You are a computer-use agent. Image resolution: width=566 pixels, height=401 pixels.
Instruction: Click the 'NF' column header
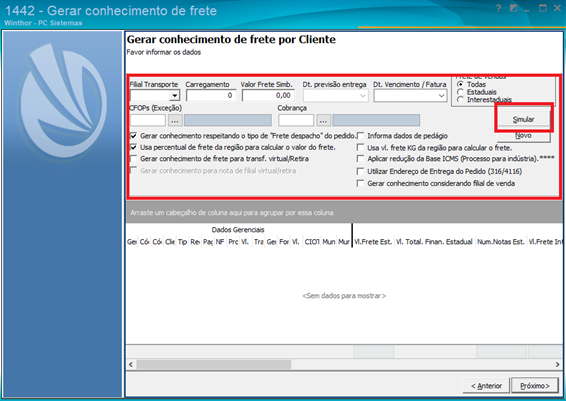click(x=220, y=242)
